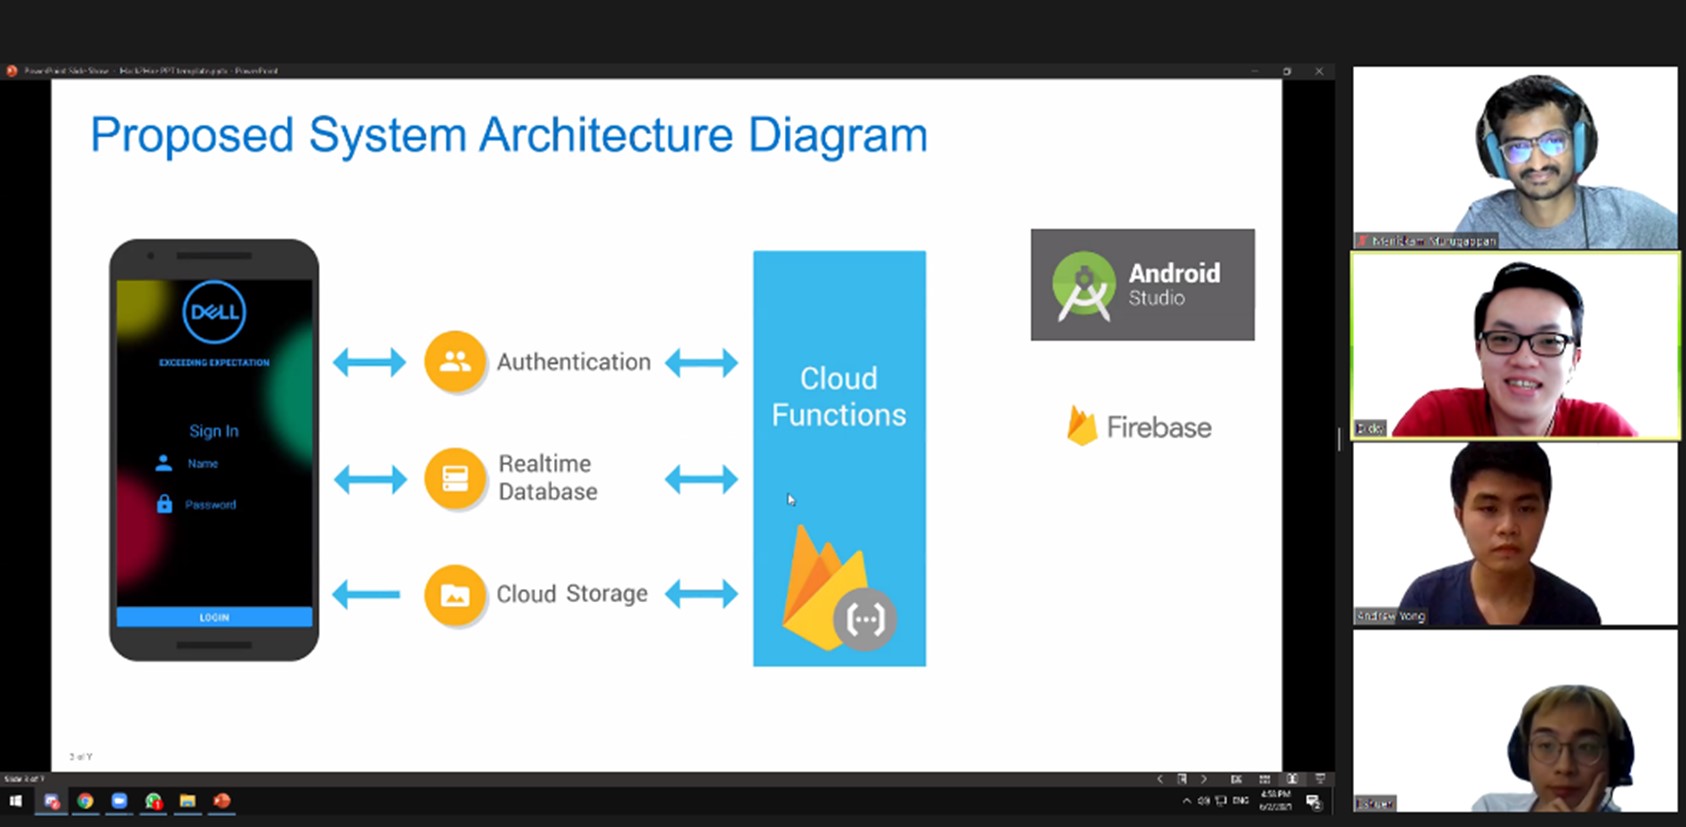The width and height of the screenshot is (1686, 827).
Task: Switch to Normal view in status bar
Action: (1237, 779)
